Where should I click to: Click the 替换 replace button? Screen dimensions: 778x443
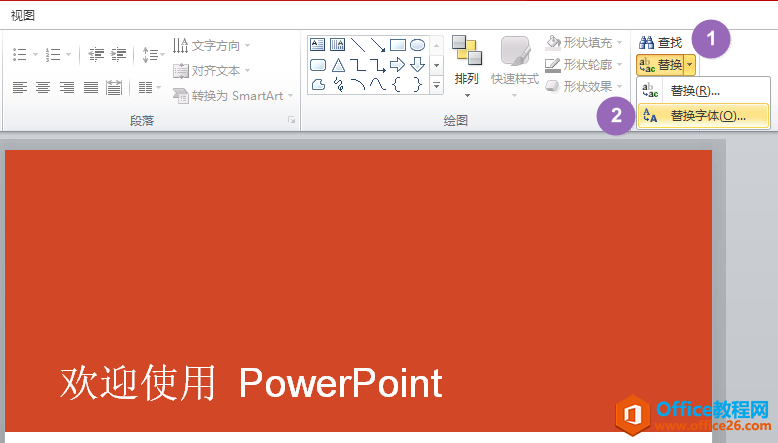(x=660, y=64)
